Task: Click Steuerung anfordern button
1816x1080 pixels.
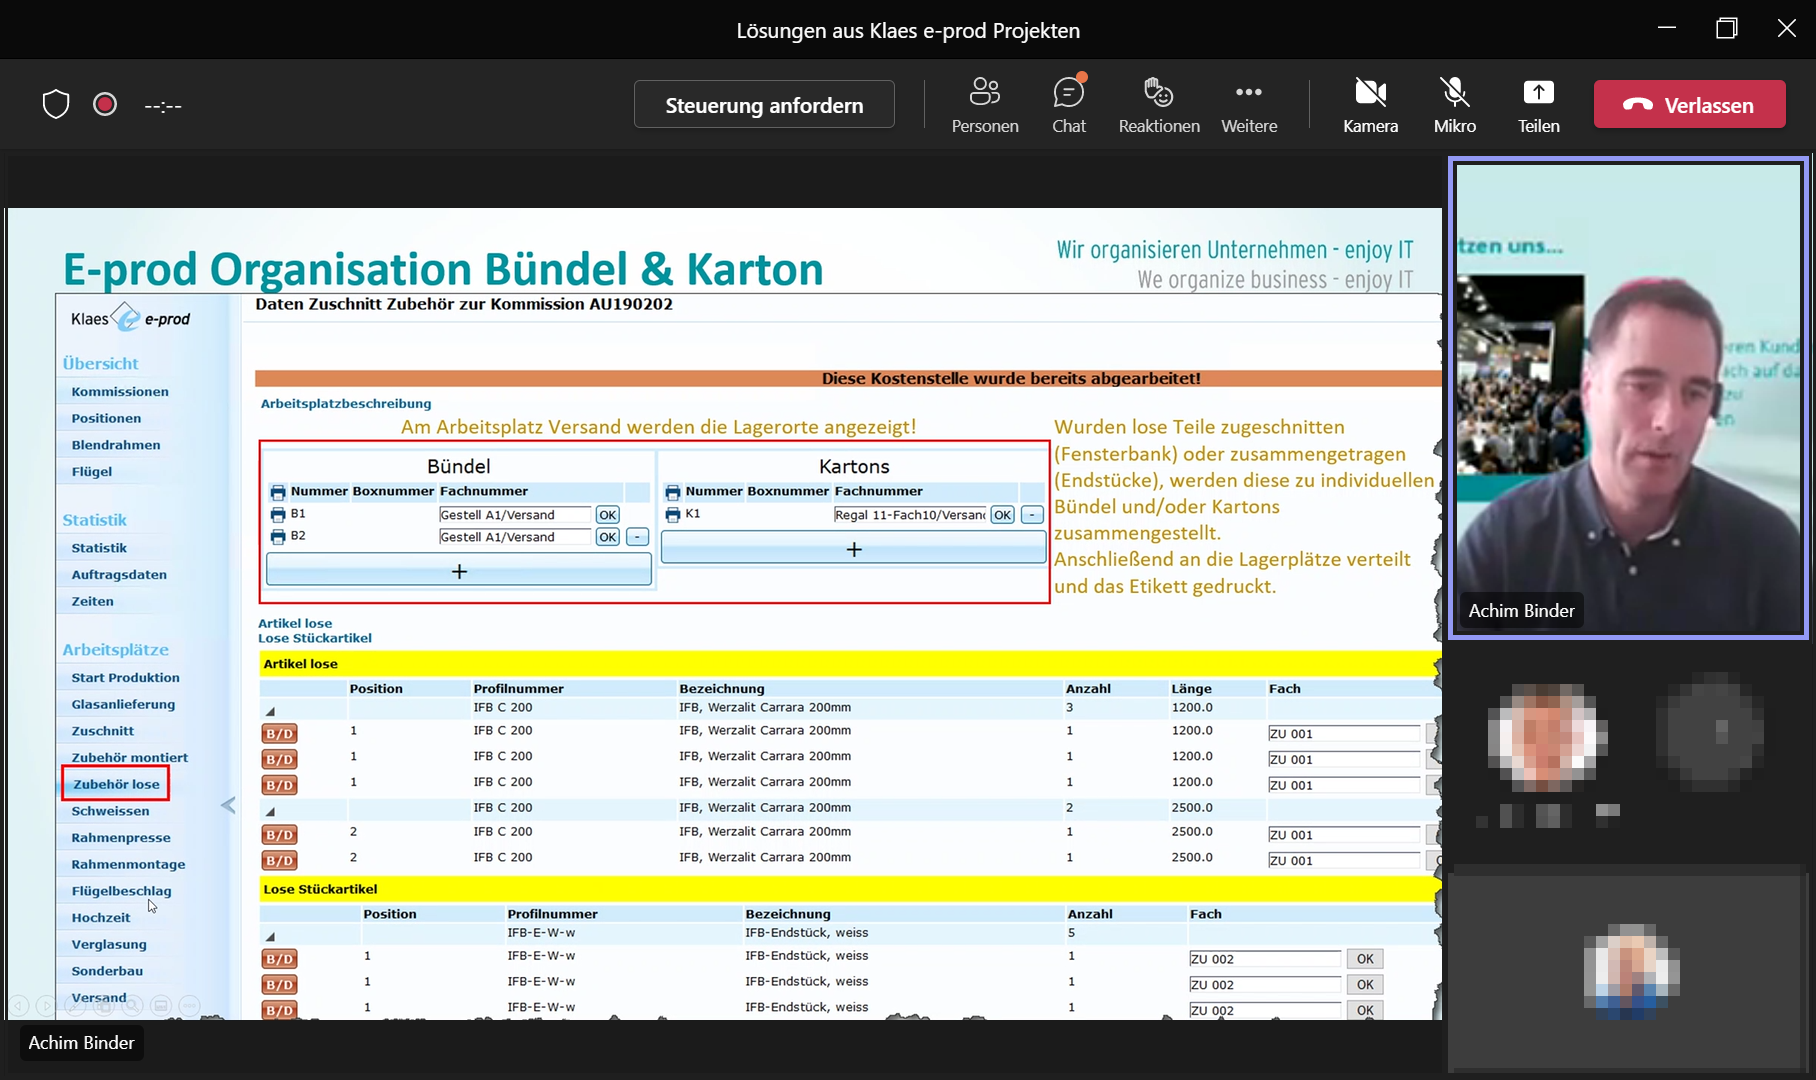Action: point(764,104)
